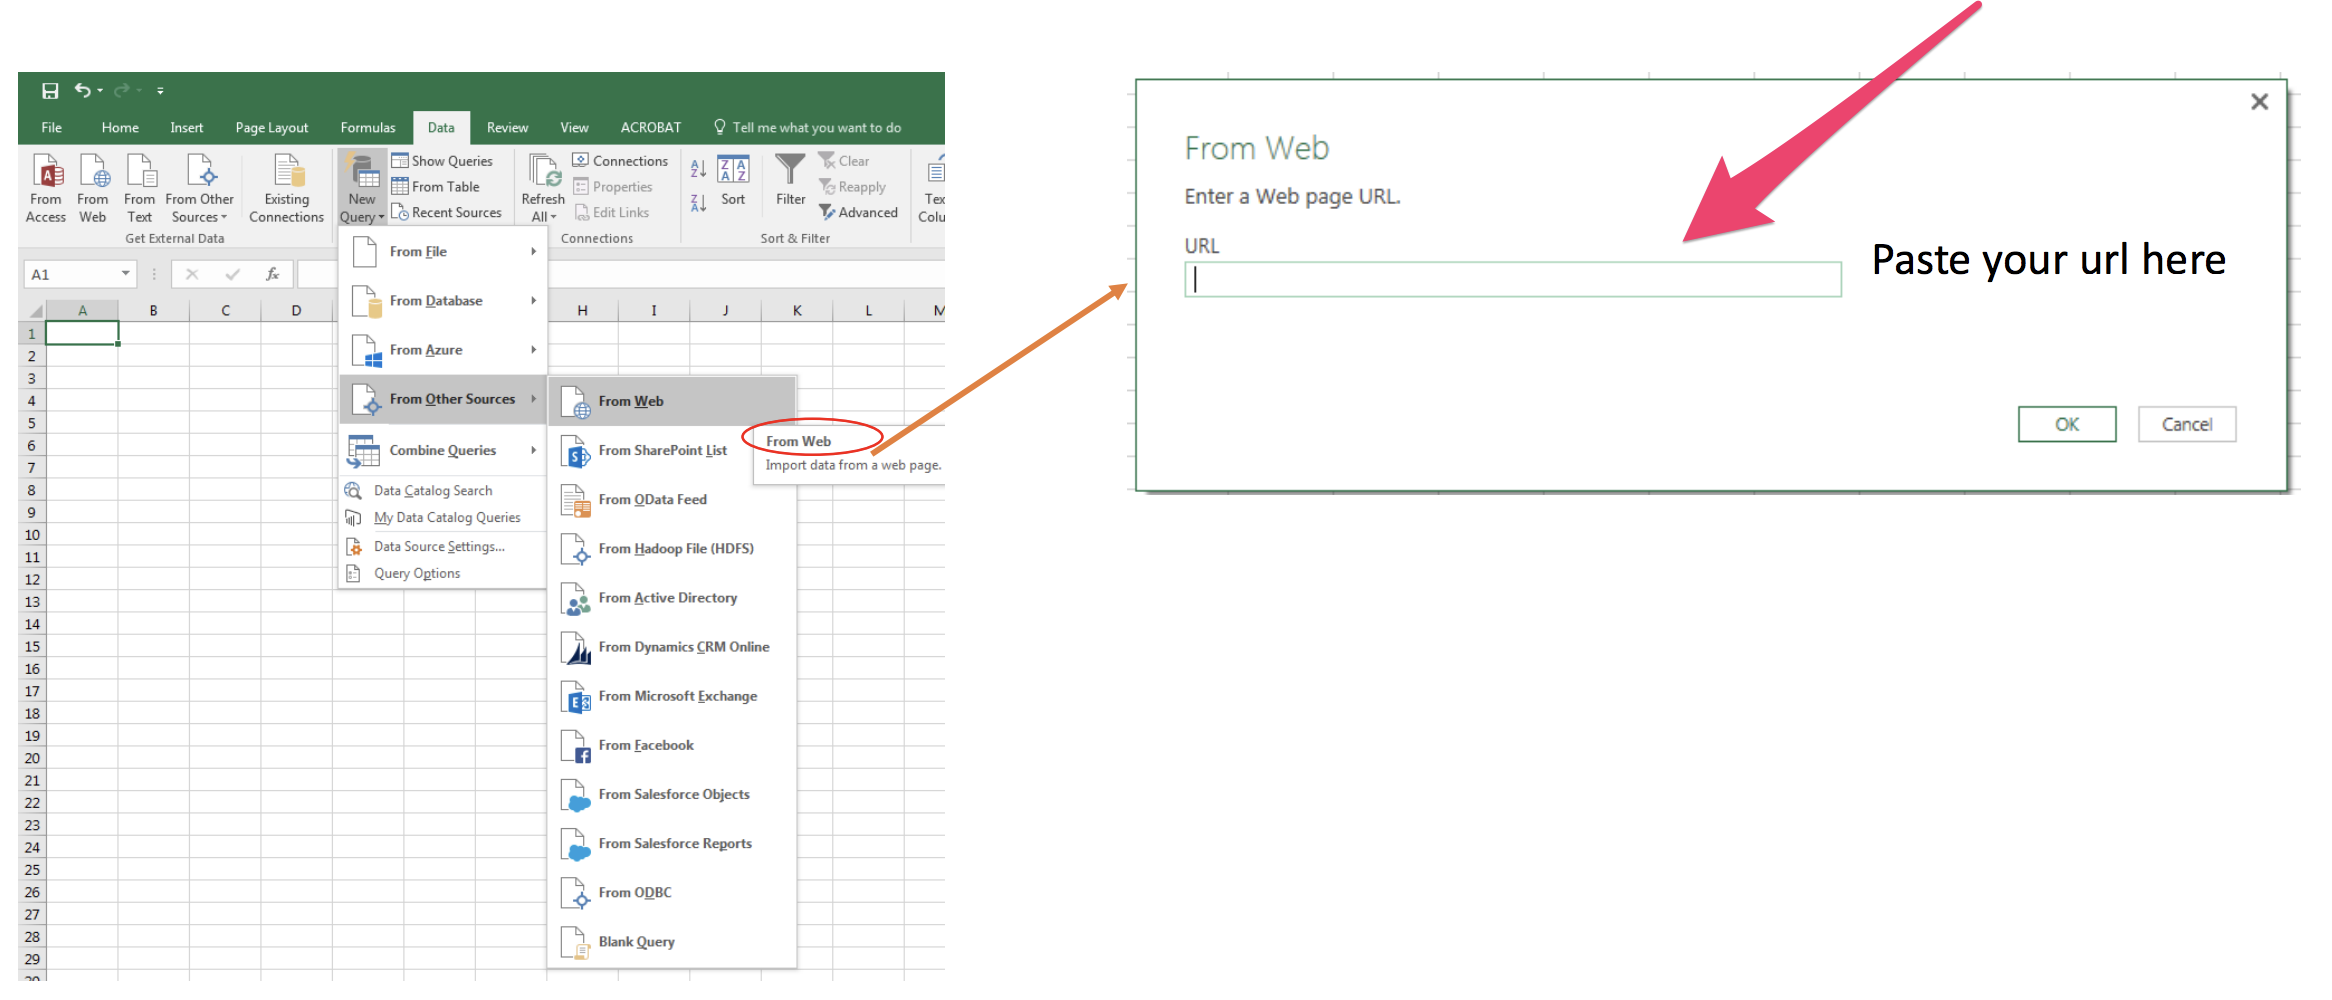The height and width of the screenshot is (1000, 2332).
Task: Select From Microsoft Exchange option
Action: 672,696
